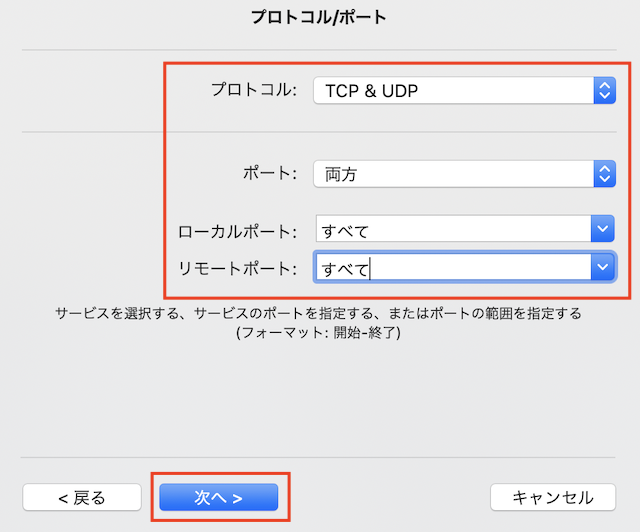Image resolution: width=640 pixels, height=532 pixels.
Task: Select the (フォーマット: 開始-終了) hint text
Action: [x=318, y=333]
